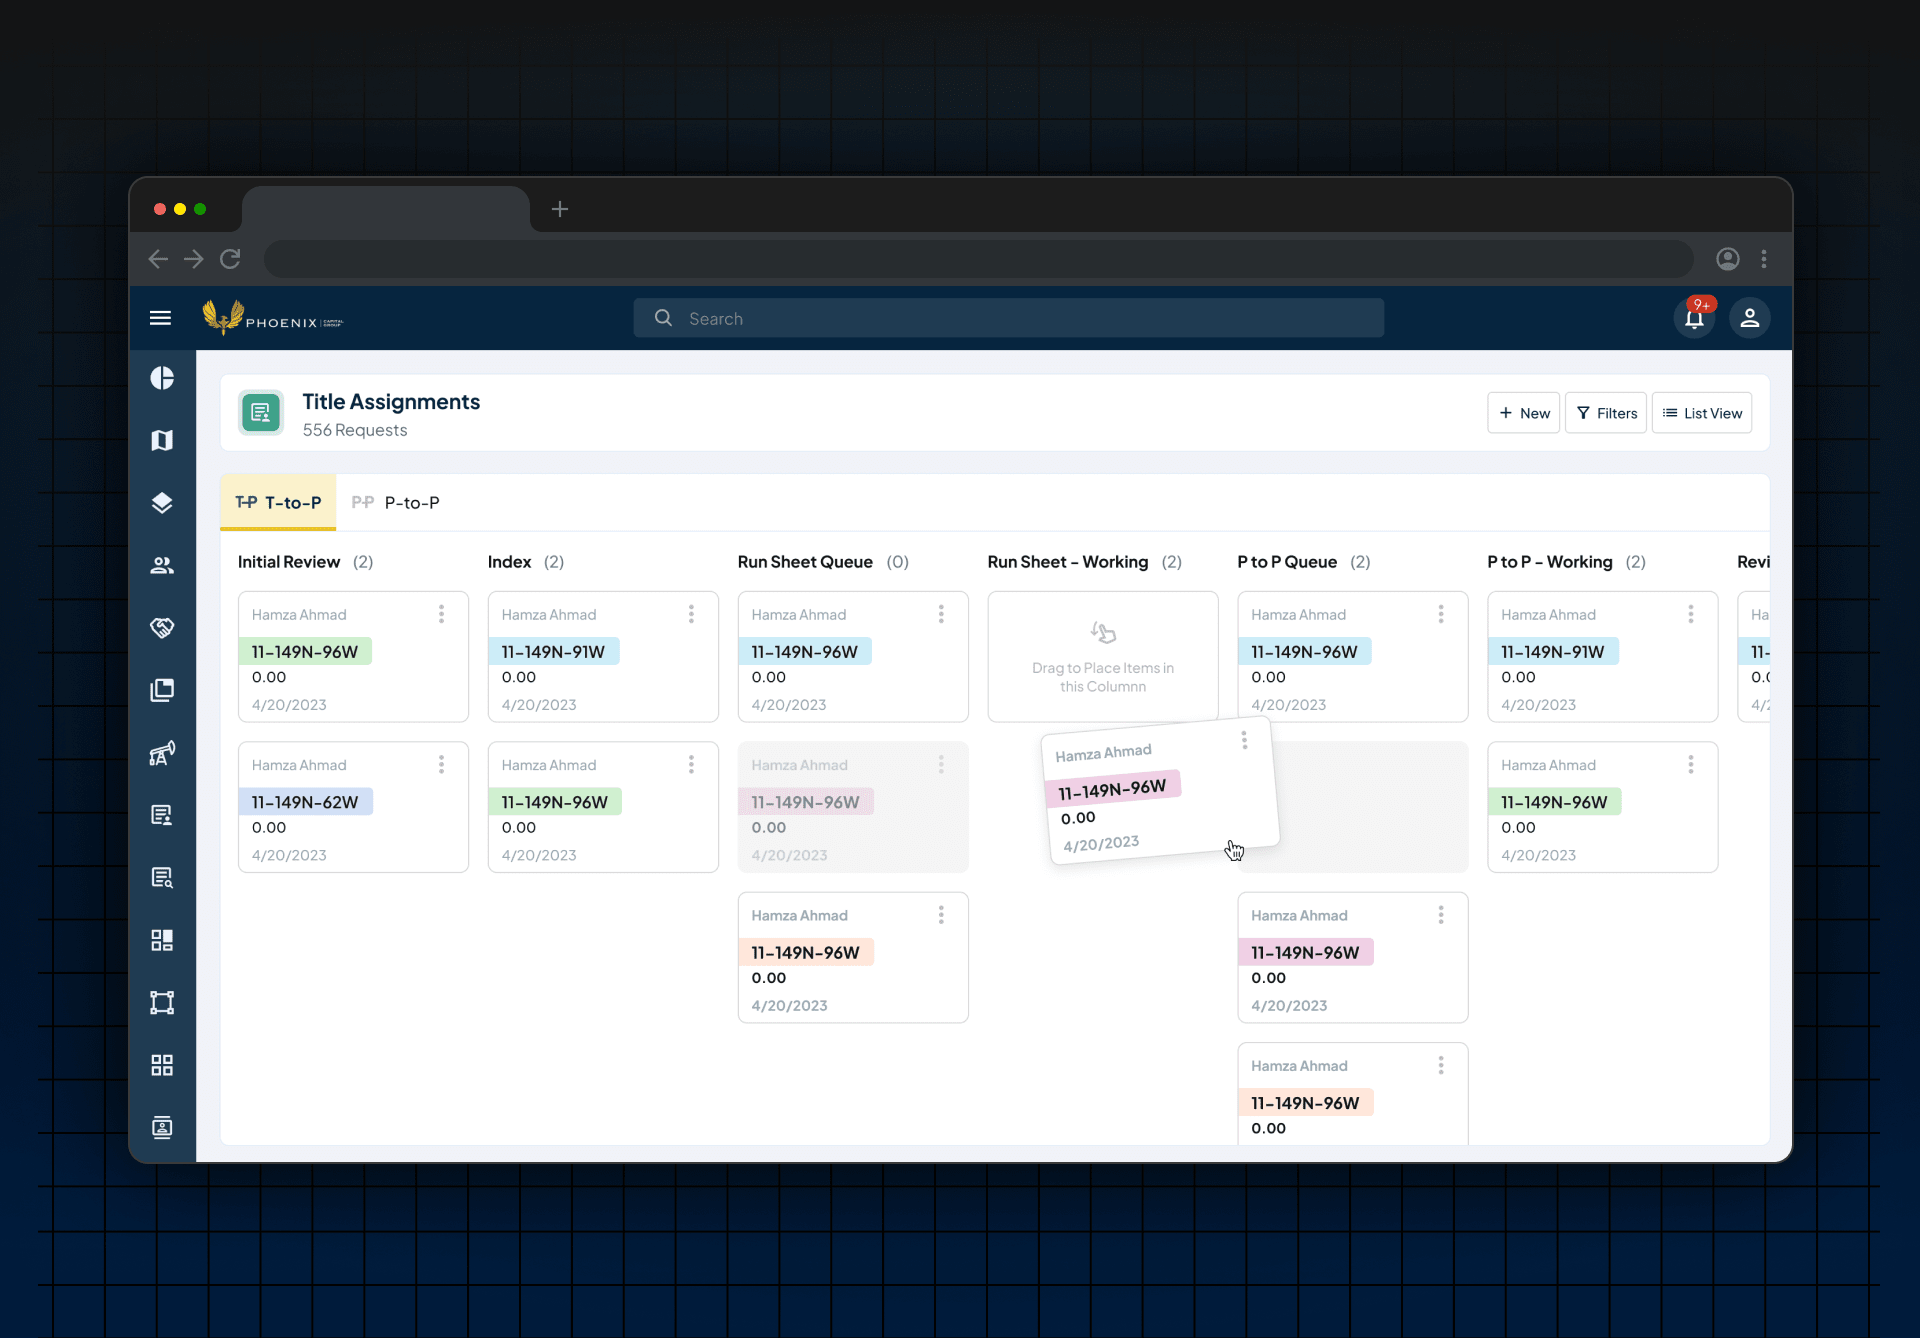Screen dimensions: 1920x1338
Task: Select the P-to-P tab
Action: [396, 502]
